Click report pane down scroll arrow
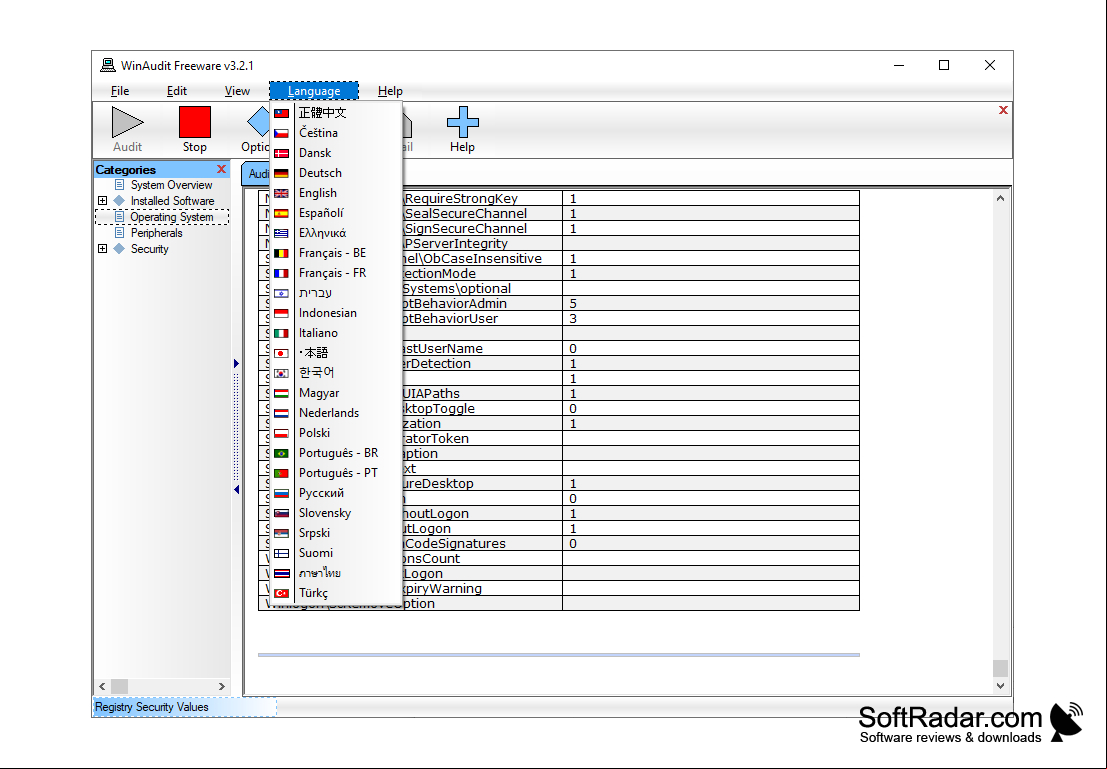This screenshot has height=769, width=1107. pos(1000,686)
